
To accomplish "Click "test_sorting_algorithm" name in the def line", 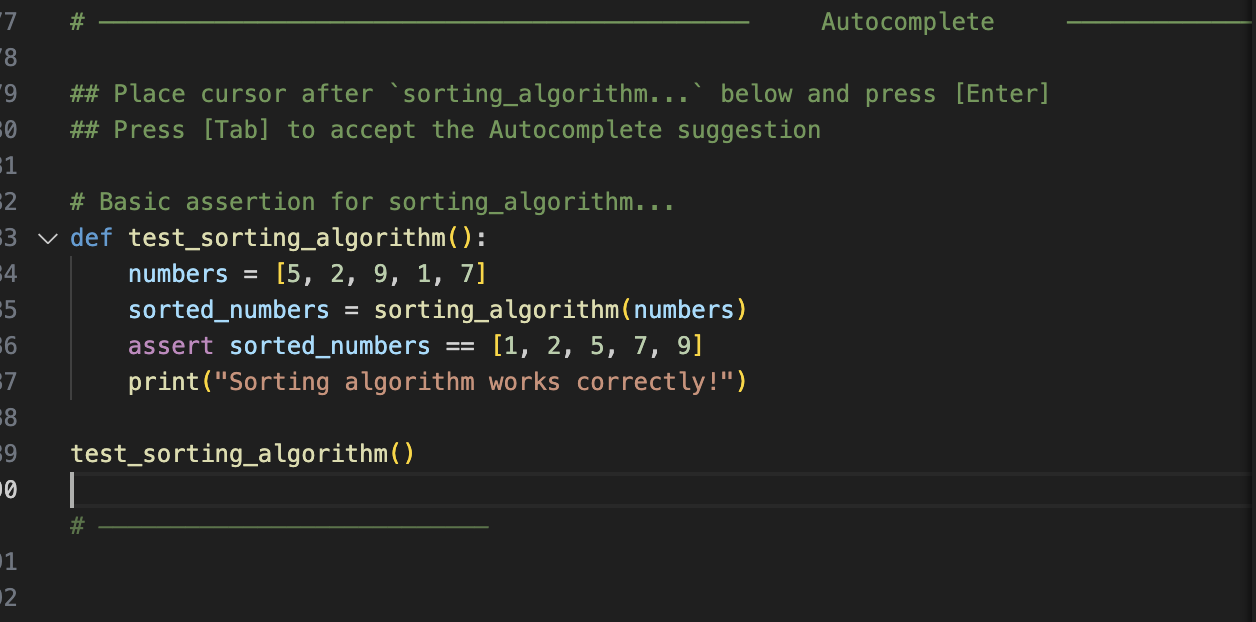I will (x=286, y=238).
